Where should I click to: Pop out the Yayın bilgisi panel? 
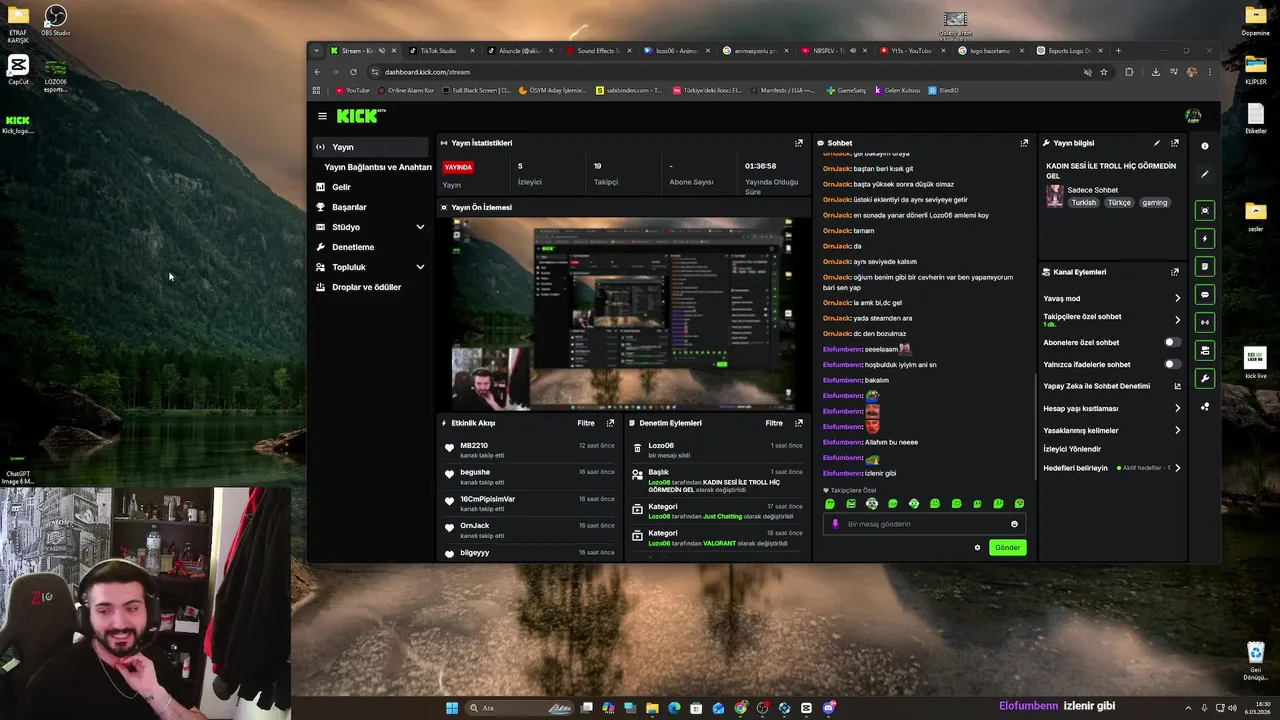1175,143
